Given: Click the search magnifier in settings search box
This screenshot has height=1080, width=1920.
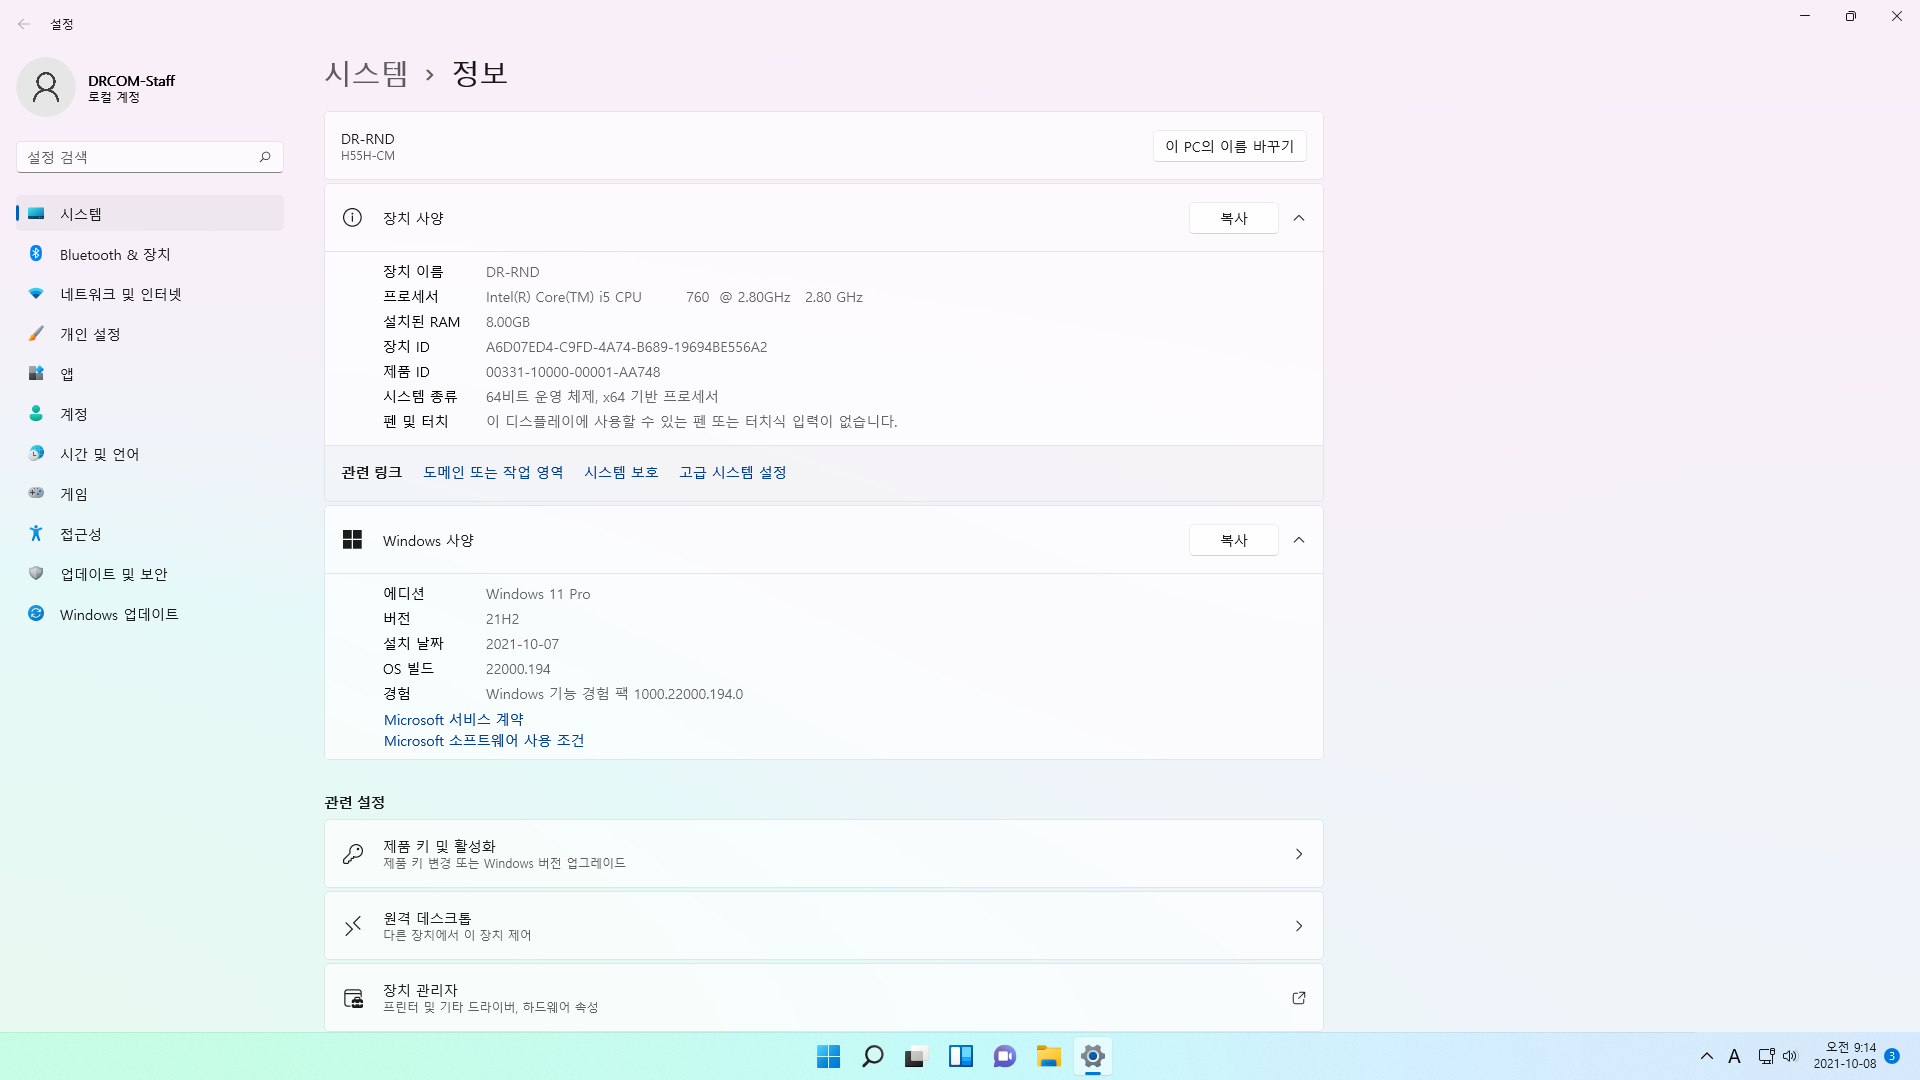Looking at the screenshot, I should coord(265,157).
